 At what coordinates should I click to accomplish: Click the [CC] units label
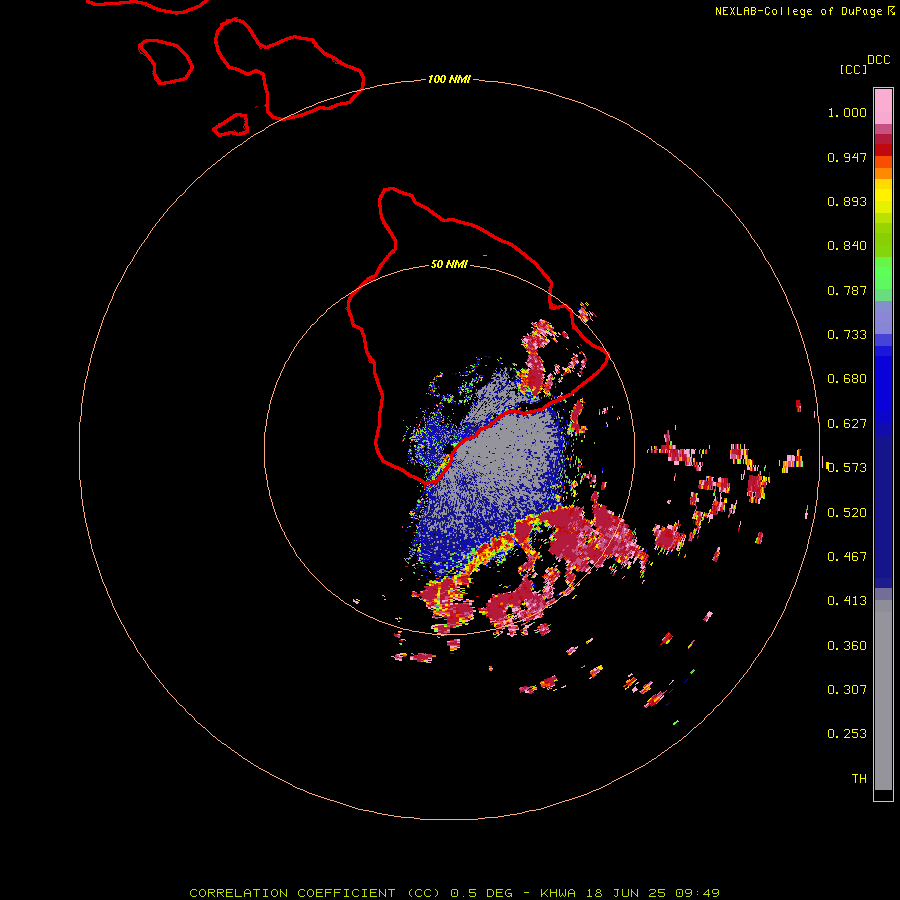point(853,69)
